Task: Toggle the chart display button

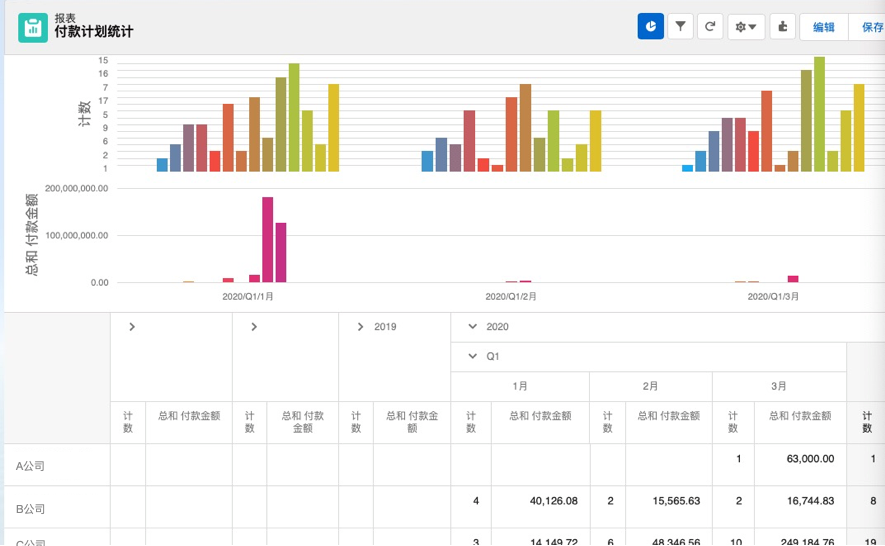Action: pos(650,27)
